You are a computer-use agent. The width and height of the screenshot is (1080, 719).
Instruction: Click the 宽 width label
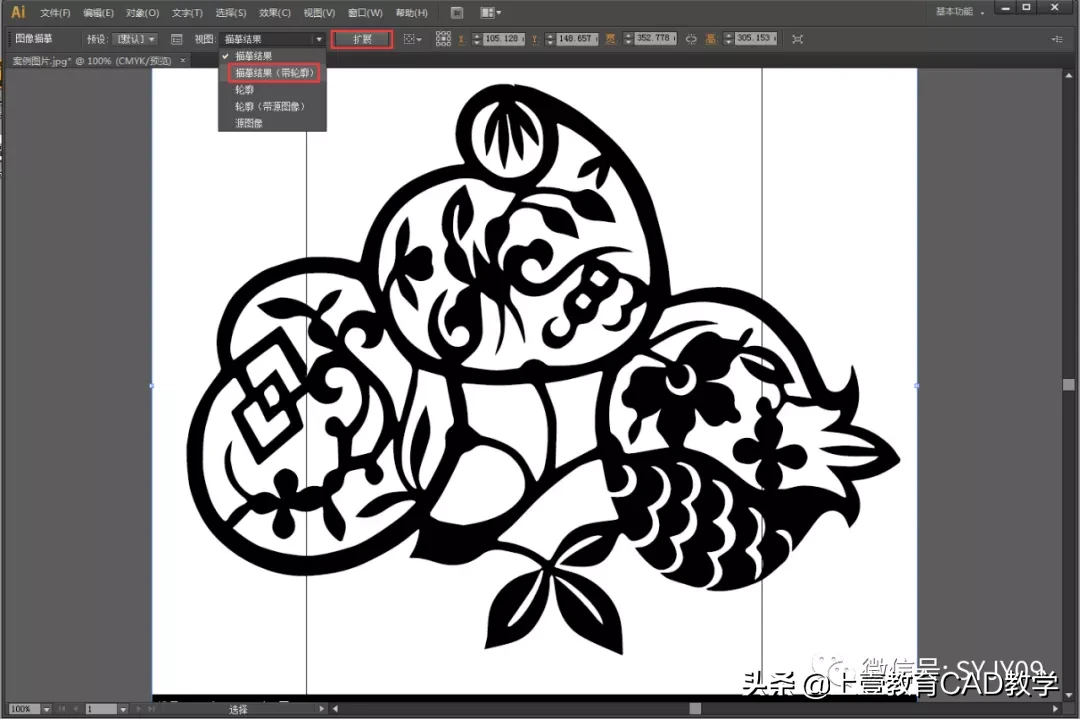(610, 39)
